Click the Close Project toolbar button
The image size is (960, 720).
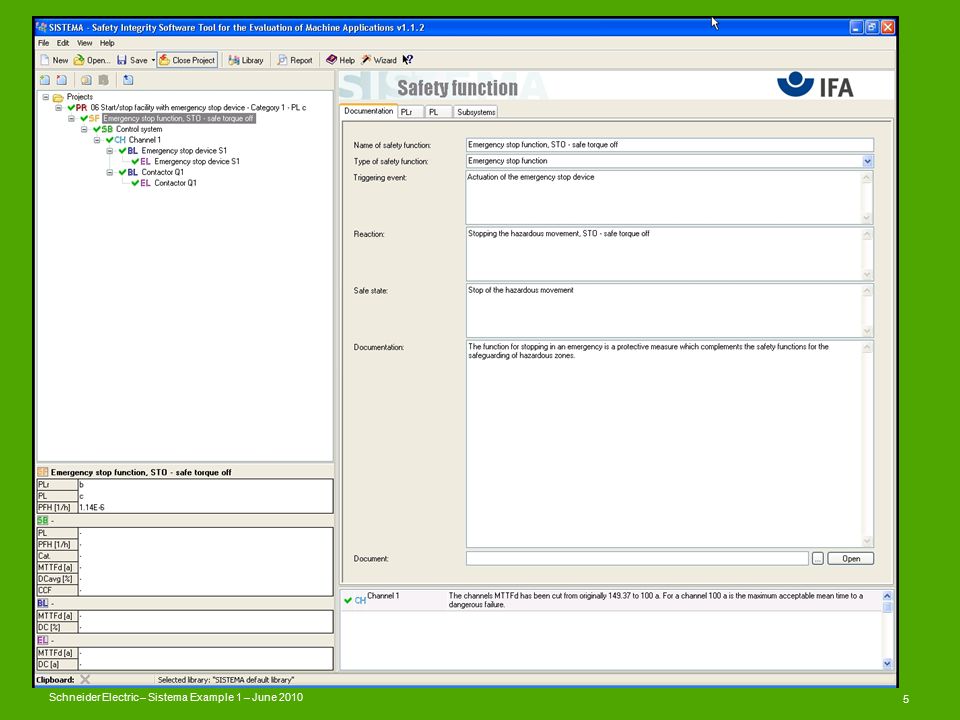pos(187,60)
